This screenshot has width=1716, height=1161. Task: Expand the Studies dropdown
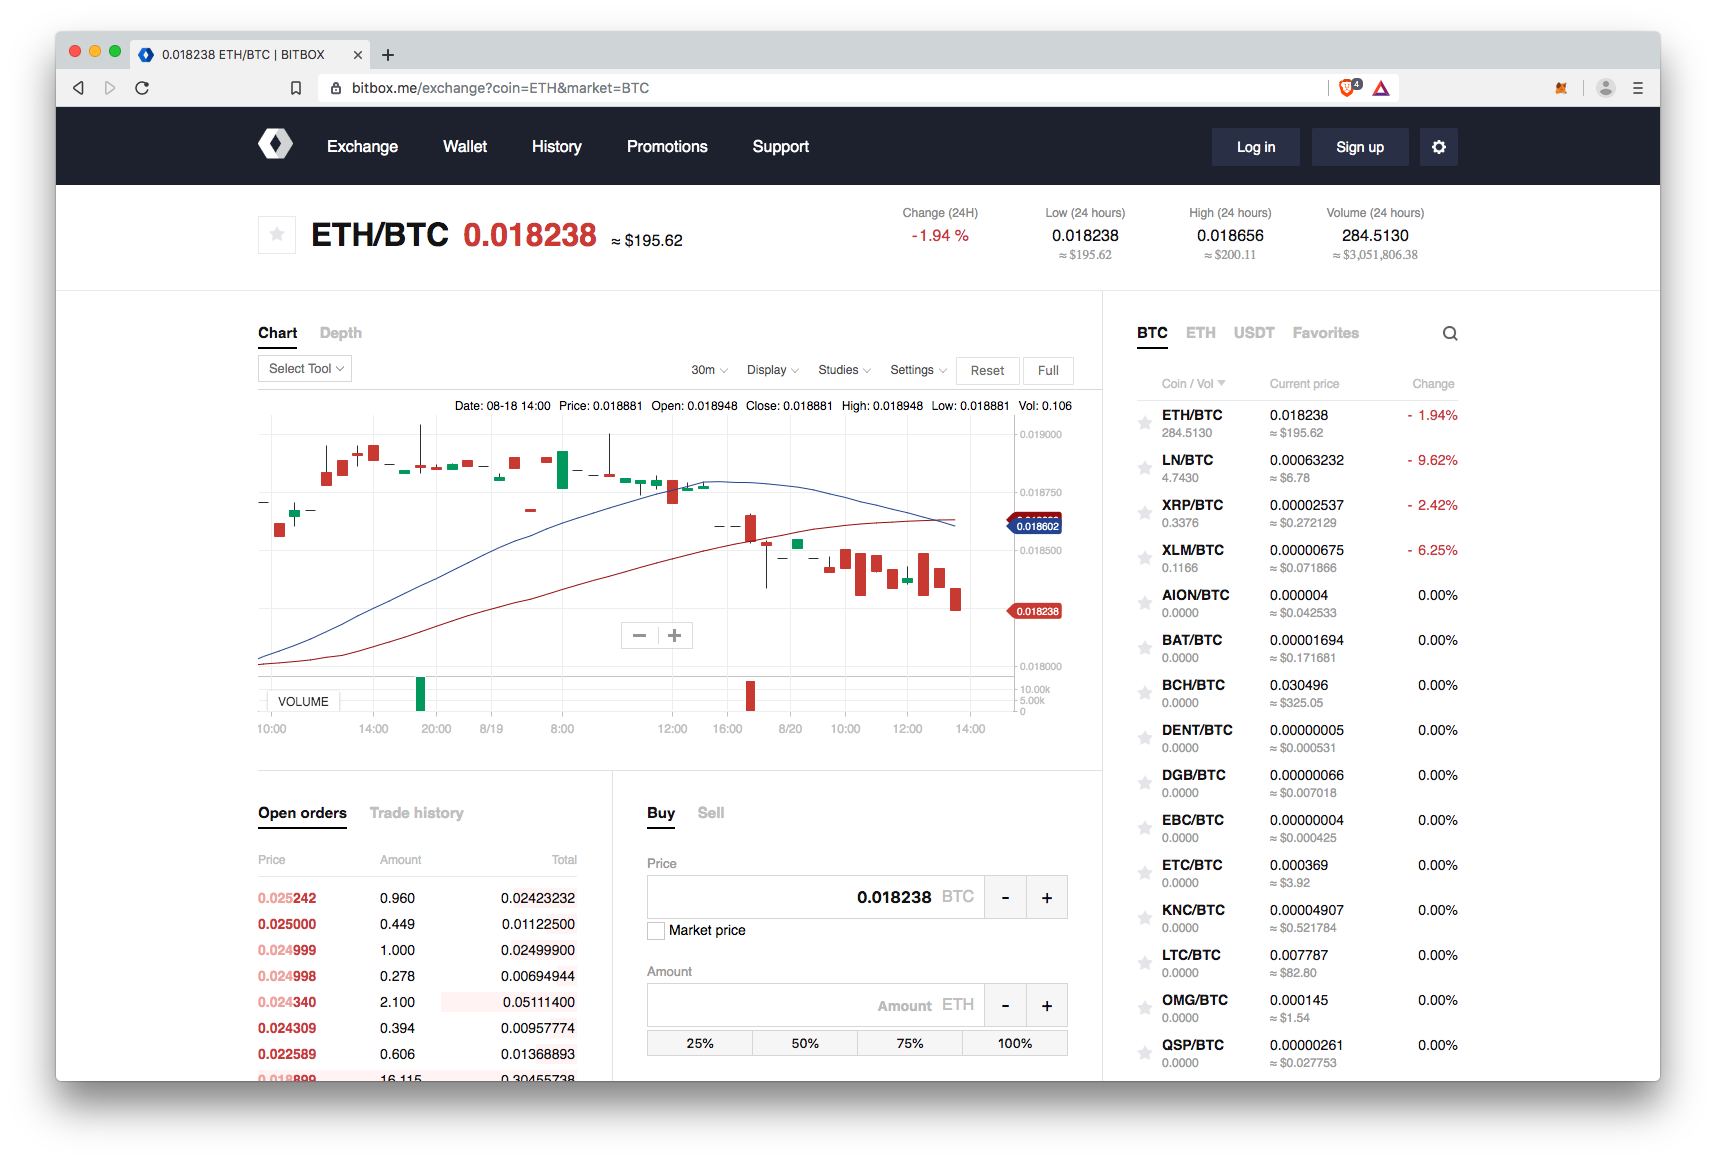pos(845,370)
